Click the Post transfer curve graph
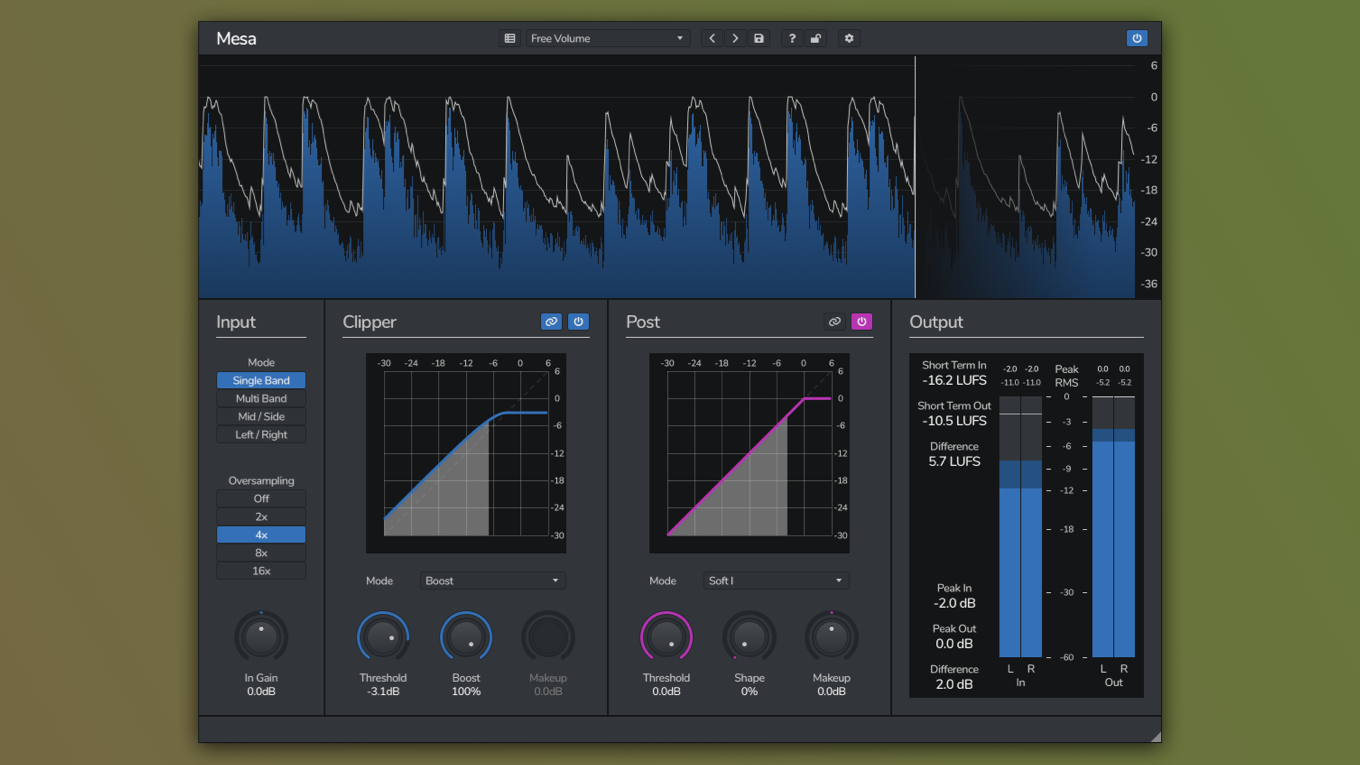 point(749,453)
